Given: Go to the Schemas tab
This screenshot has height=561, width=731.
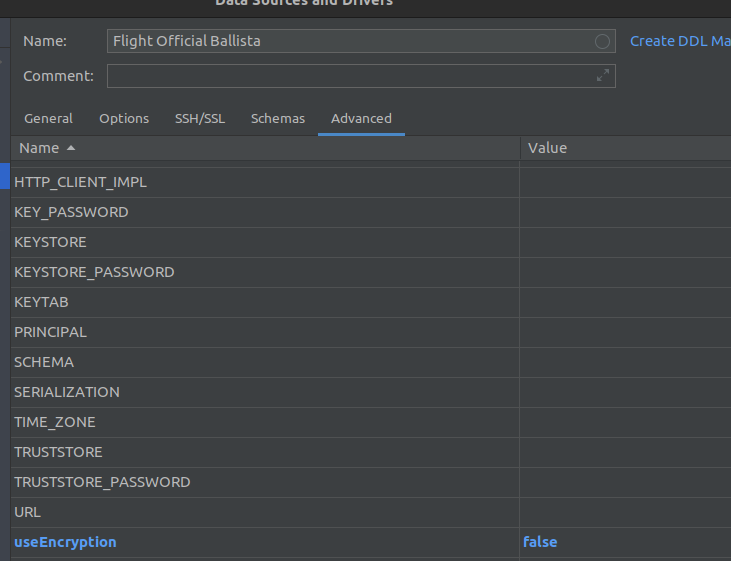Looking at the screenshot, I should coord(278,118).
